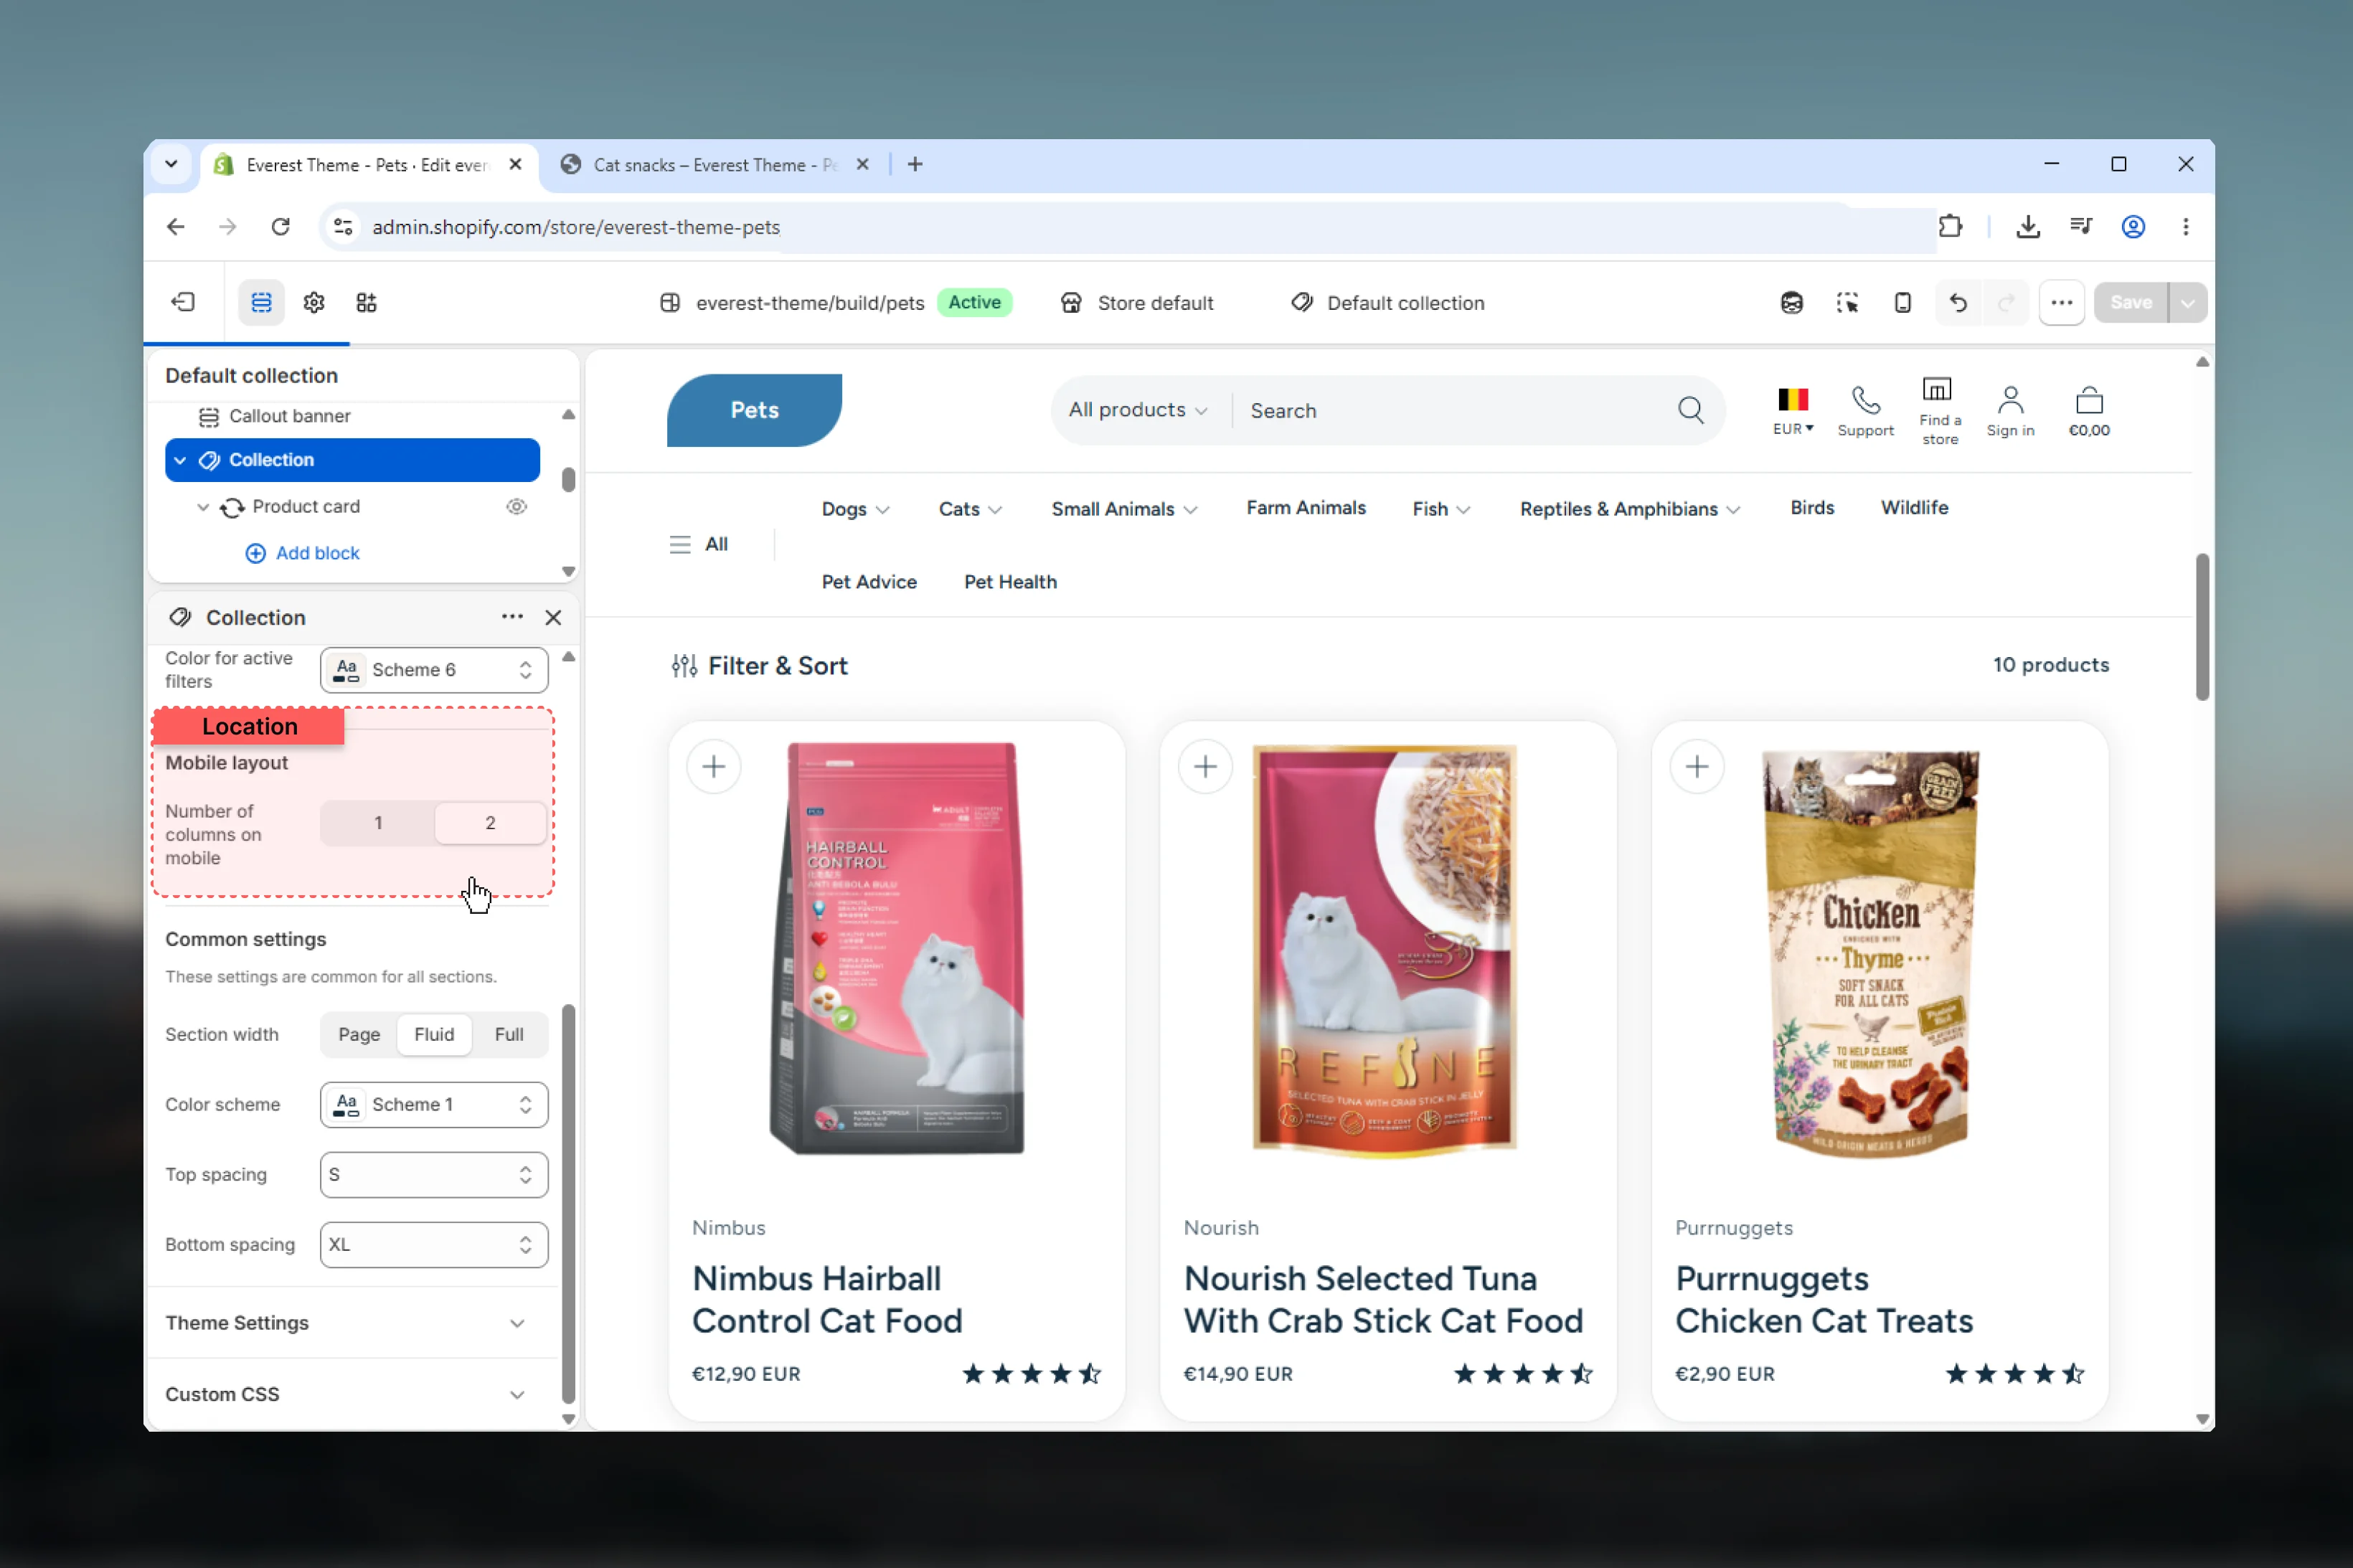The width and height of the screenshot is (2353, 1568).
Task: Open the Dogs navigation menu
Action: 855,509
